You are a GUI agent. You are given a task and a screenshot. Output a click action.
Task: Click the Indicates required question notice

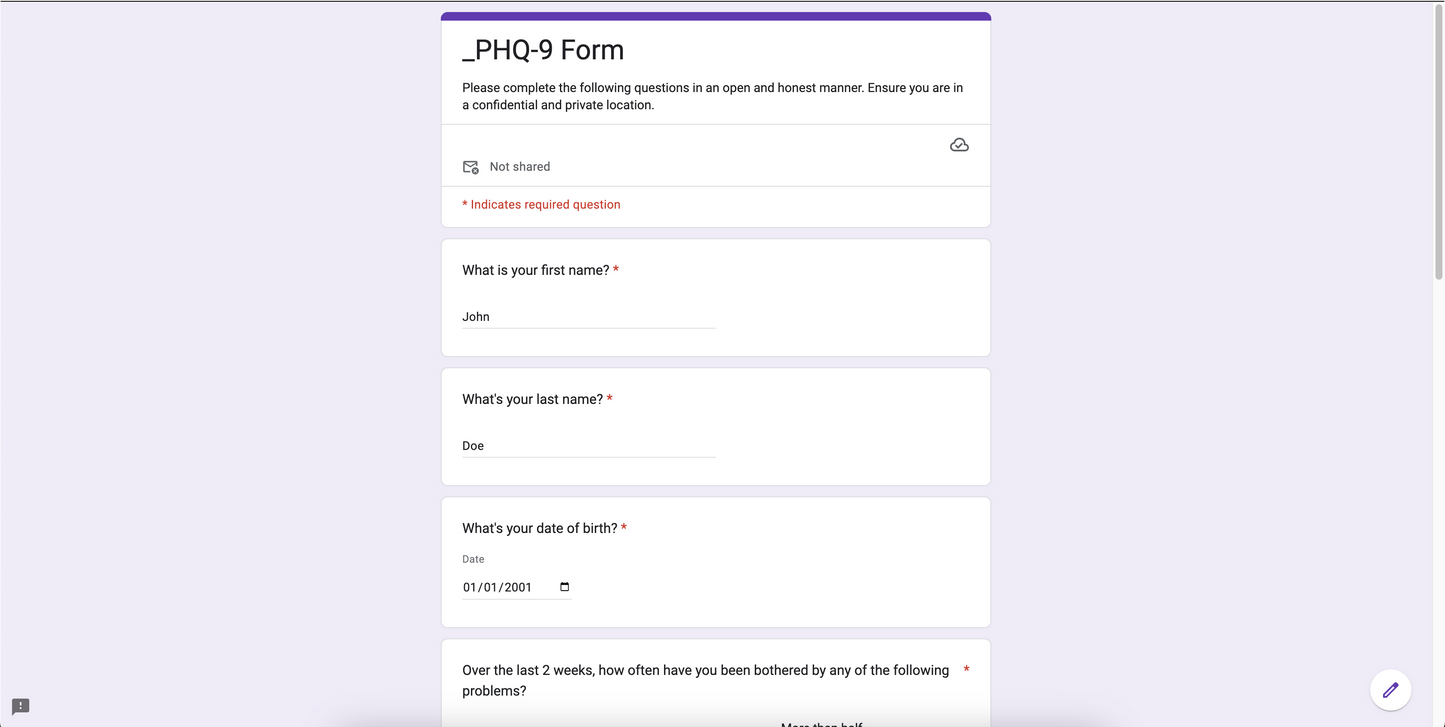[x=541, y=205]
